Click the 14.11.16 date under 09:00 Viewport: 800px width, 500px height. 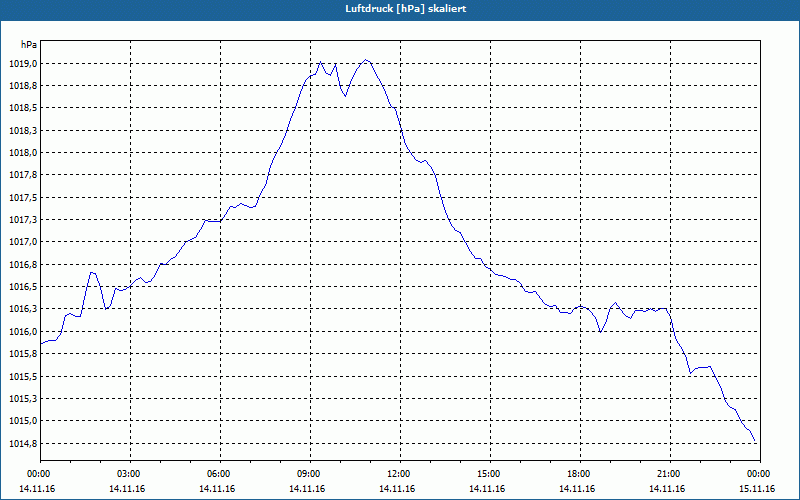tap(307, 489)
